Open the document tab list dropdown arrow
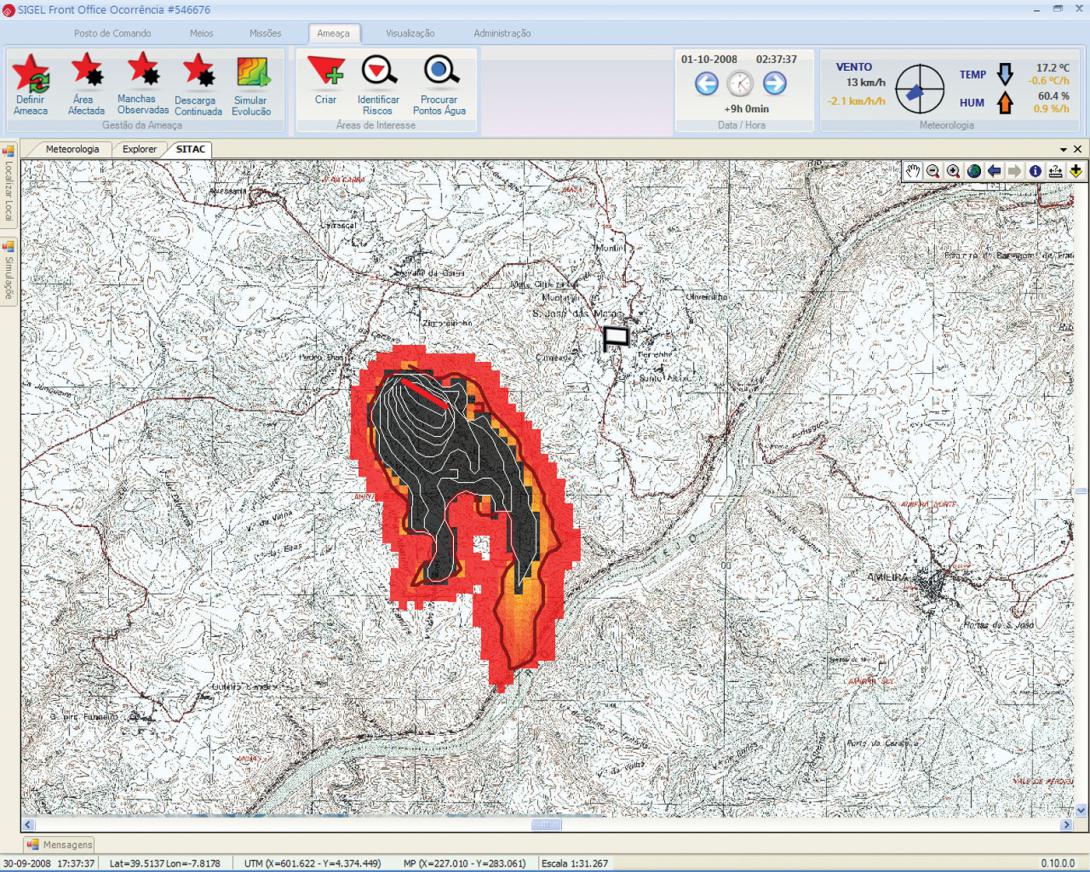Viewport: 1090px width, 872px height. pos(1064,150)
